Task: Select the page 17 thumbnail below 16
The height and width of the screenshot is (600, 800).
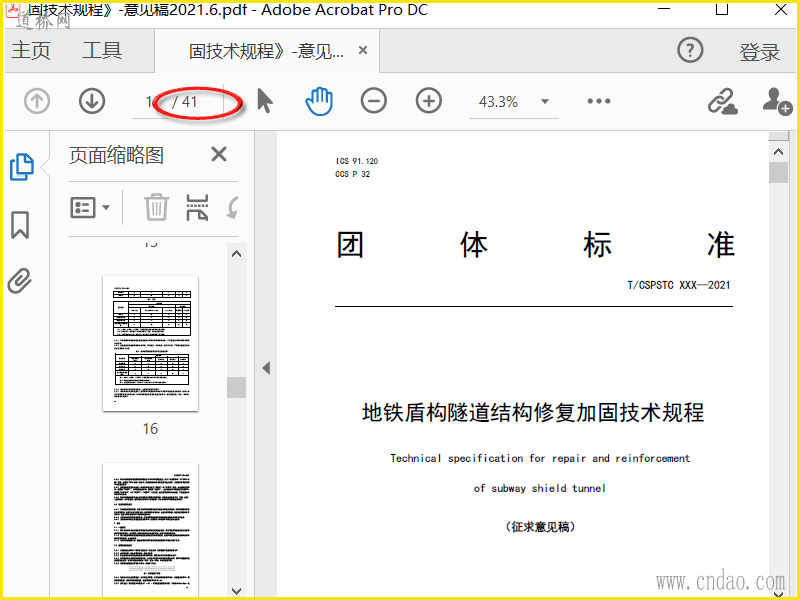Action: click(x=150, y=530)
